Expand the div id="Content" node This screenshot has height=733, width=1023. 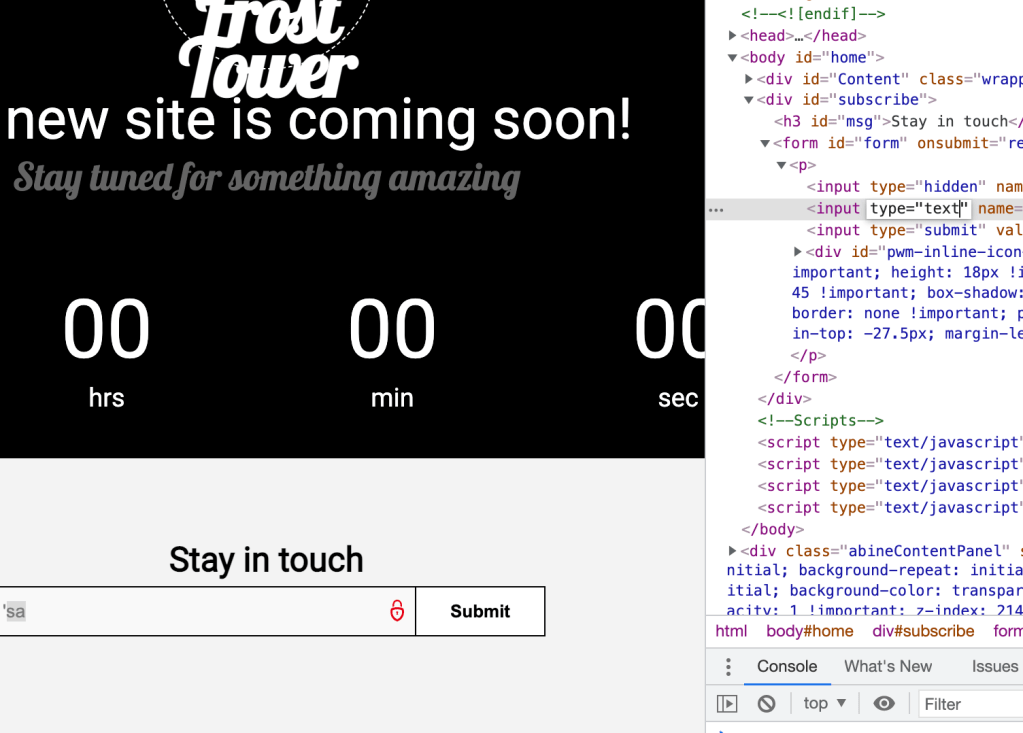749,79
